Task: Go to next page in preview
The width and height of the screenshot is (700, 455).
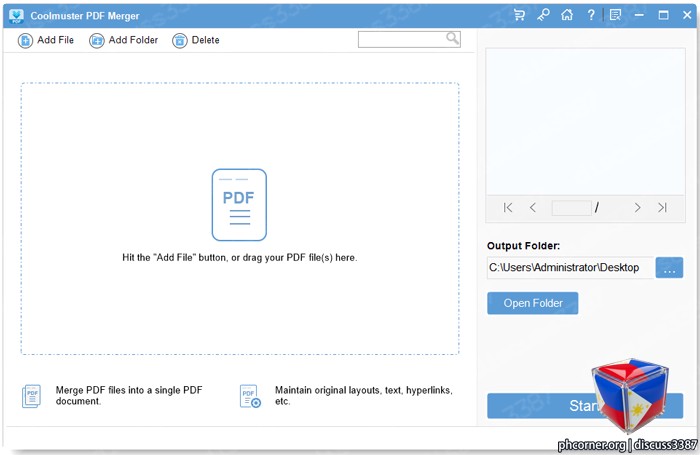Action: [x=637, y=208]
